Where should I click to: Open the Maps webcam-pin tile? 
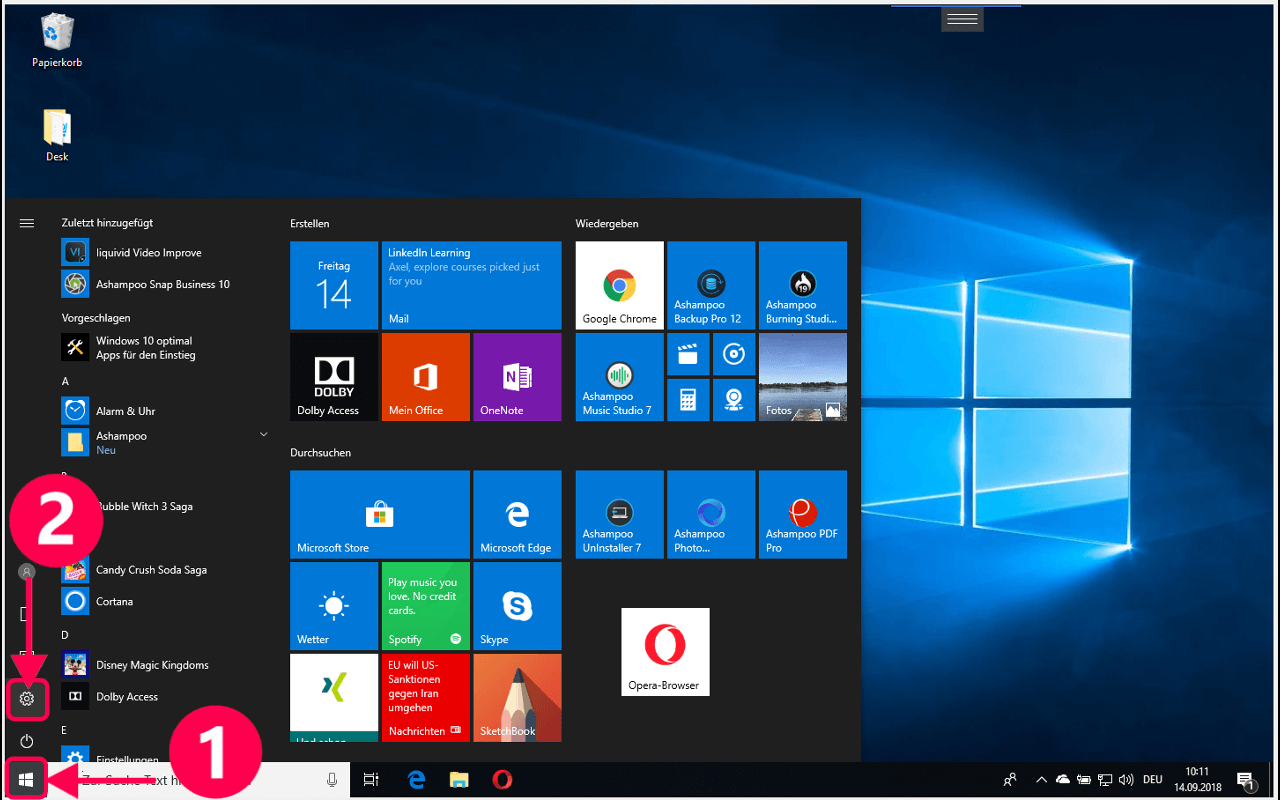[734, 400]
